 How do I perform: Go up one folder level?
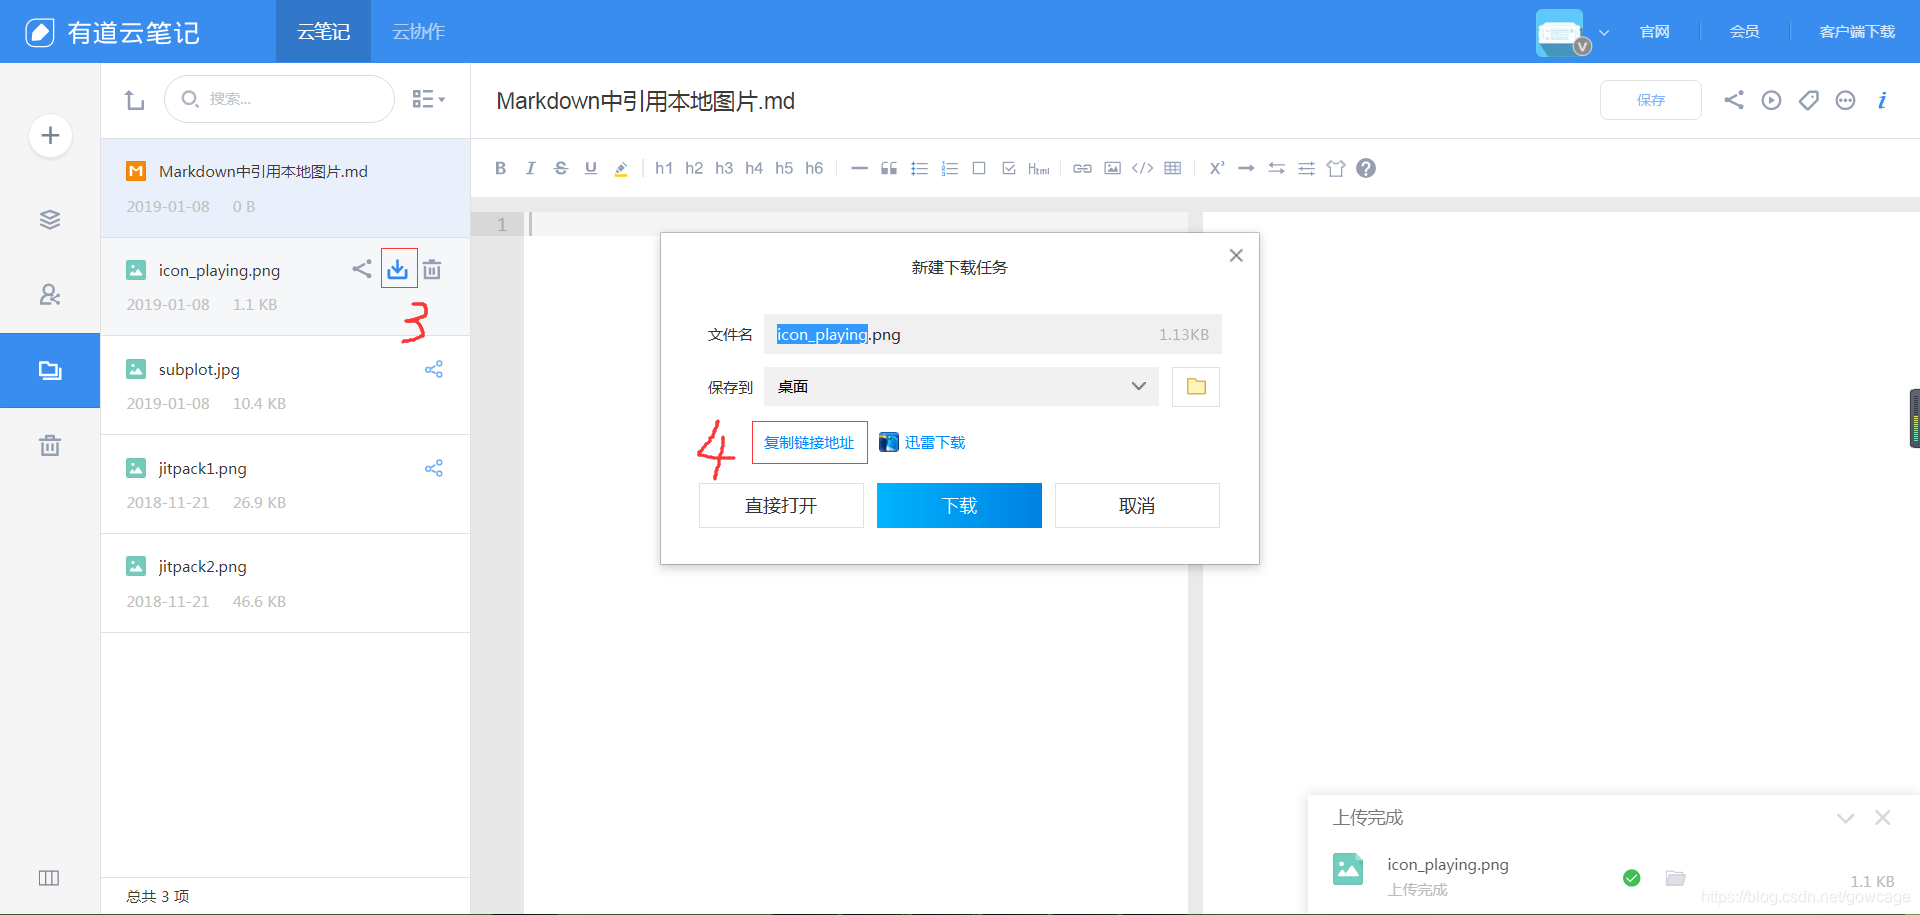click(134, 99)
